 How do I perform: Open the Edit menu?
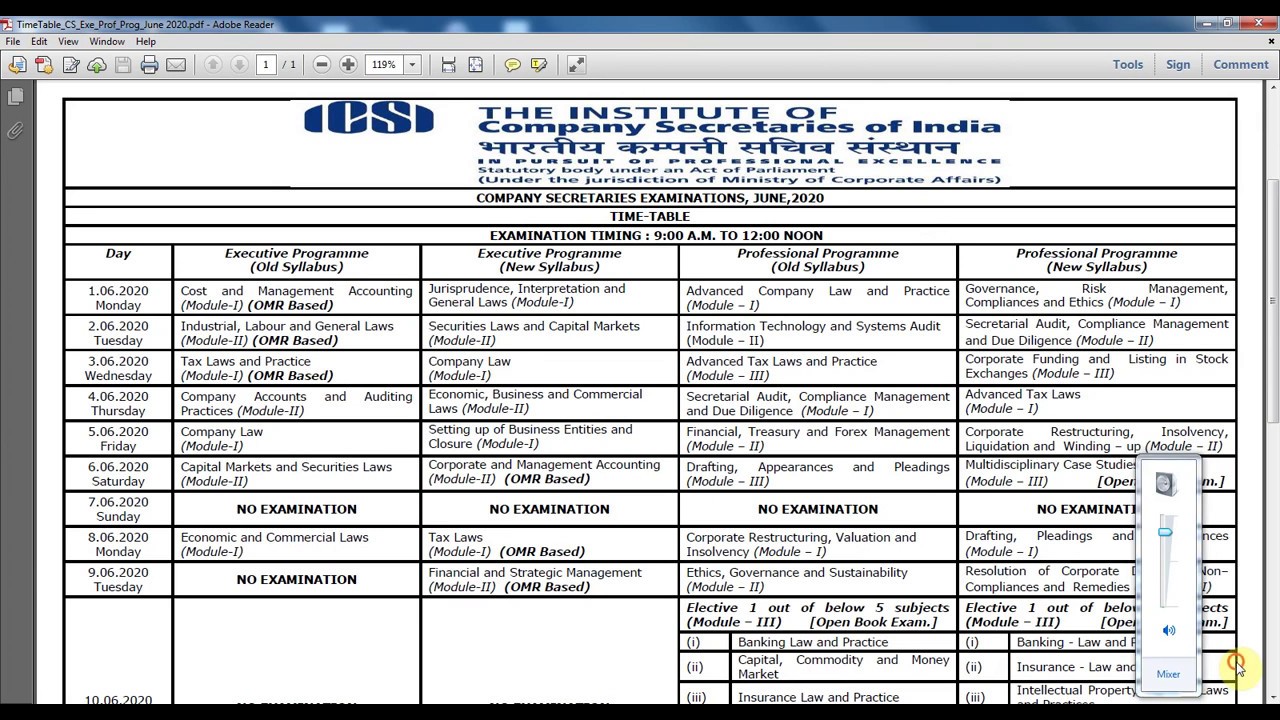tap(39, 42)
